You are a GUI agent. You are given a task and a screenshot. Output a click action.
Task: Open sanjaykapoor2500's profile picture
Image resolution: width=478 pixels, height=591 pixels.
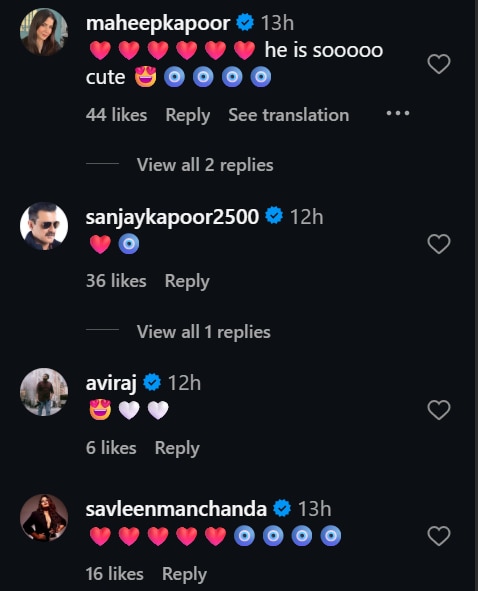44,226
